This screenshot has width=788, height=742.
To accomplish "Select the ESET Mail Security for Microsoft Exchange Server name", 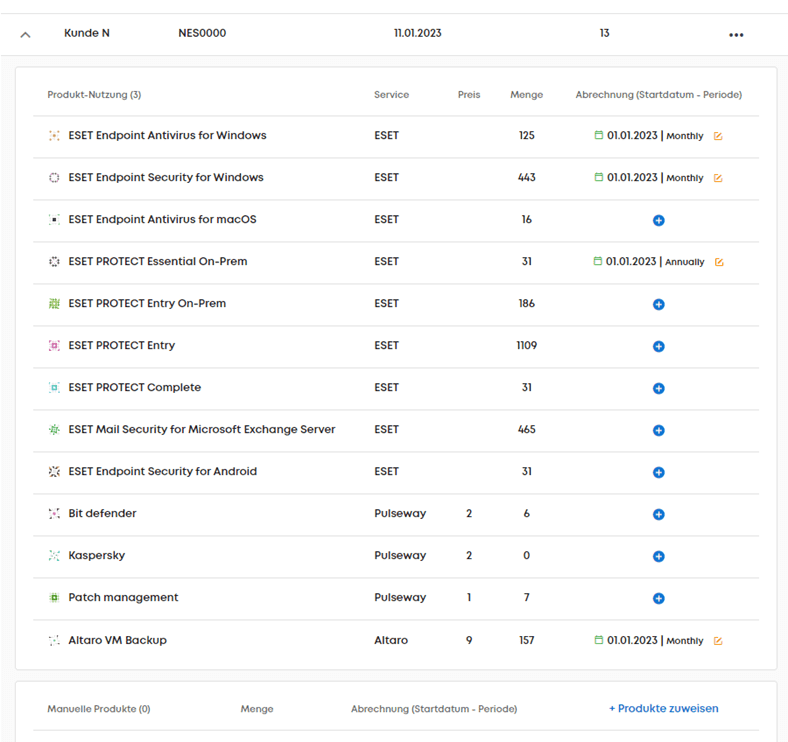I will pyautogui.click(x=202, y=429).
